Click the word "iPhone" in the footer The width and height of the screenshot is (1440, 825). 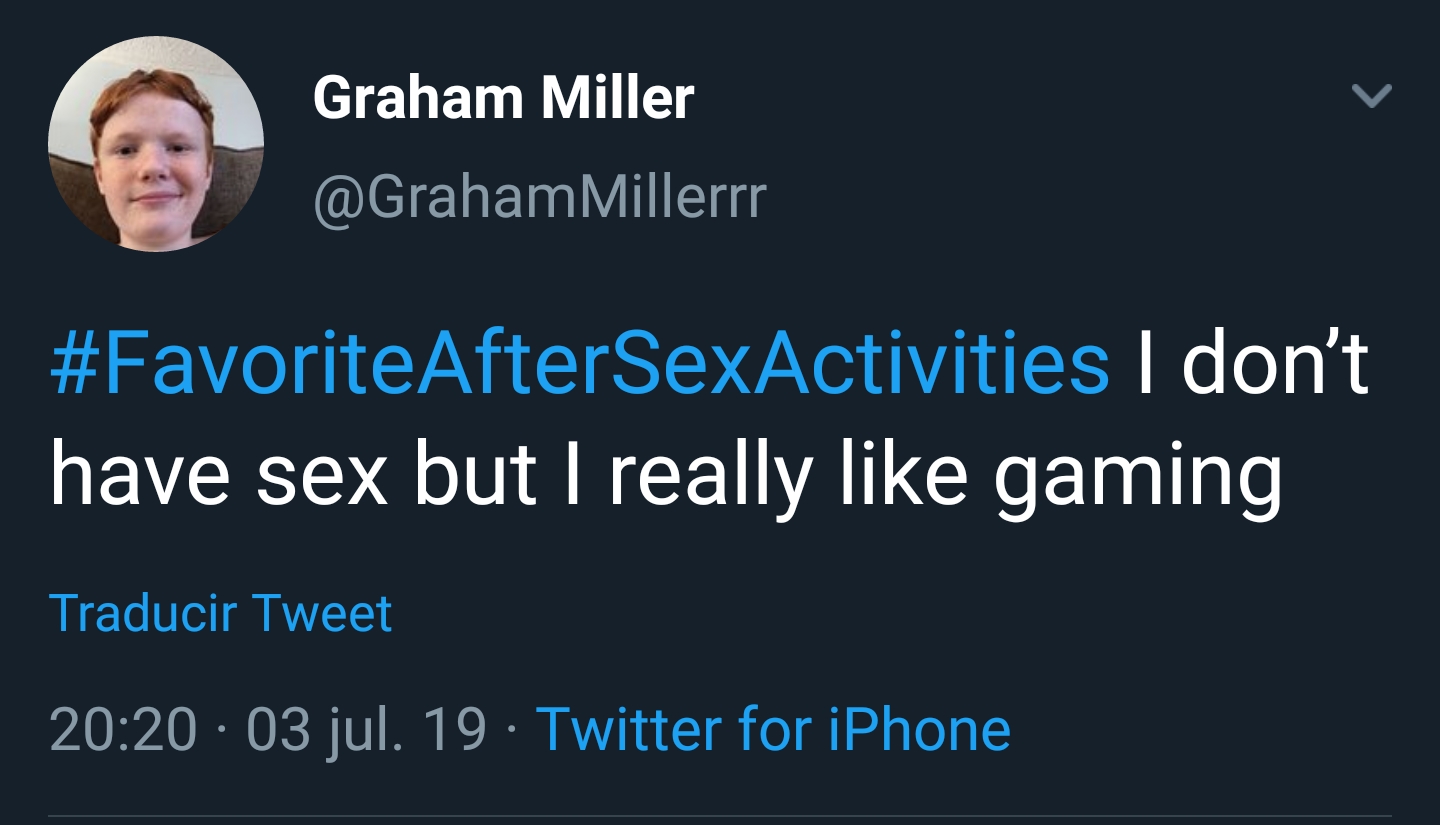click(920, 729)
